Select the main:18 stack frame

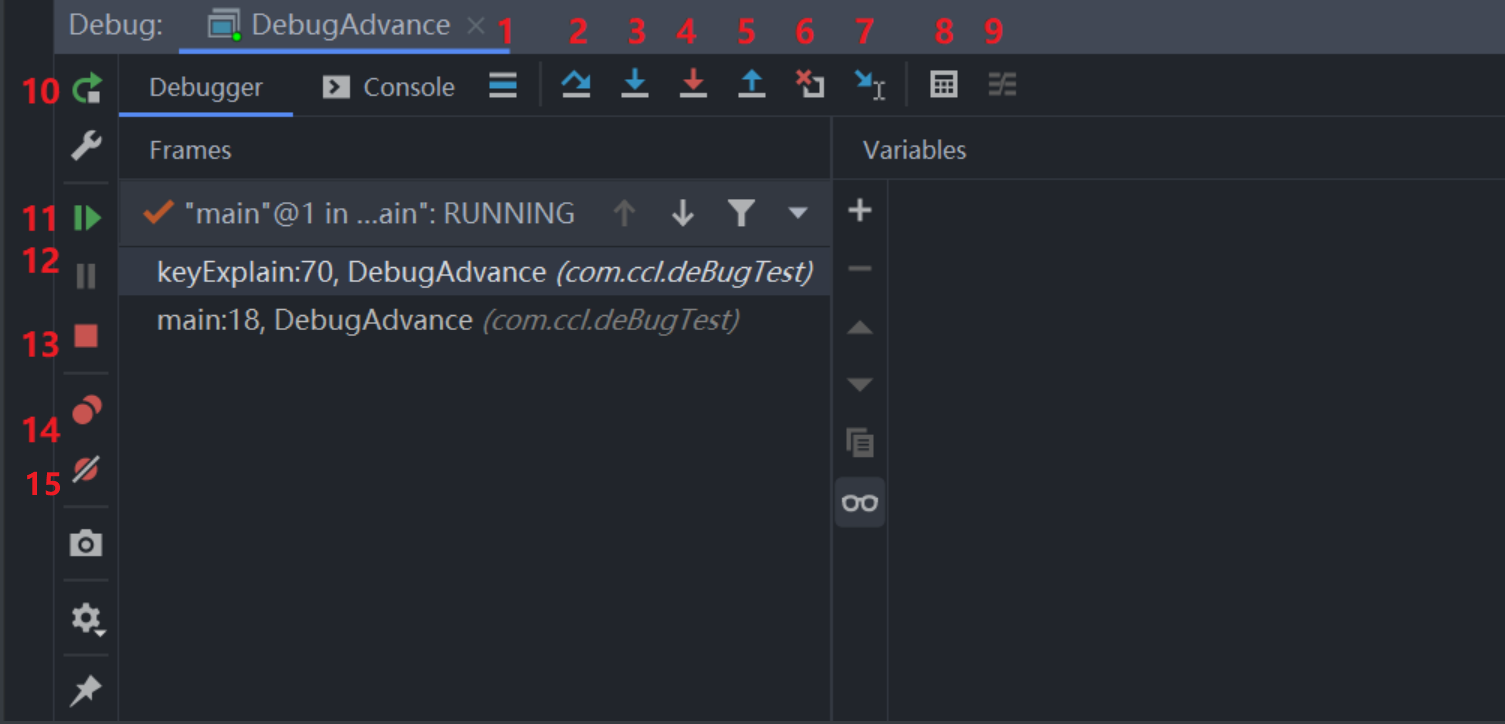[475, 320]
